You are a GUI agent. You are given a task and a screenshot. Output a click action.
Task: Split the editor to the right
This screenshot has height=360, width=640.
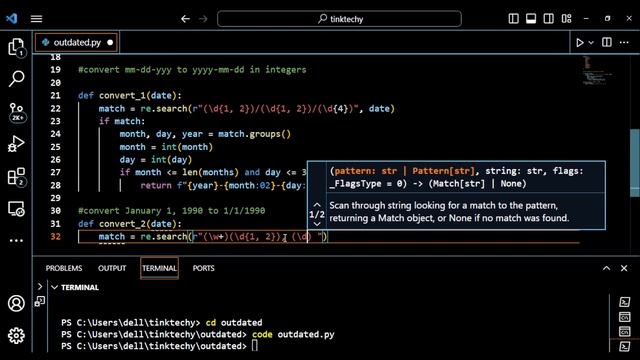pos(607,42)
